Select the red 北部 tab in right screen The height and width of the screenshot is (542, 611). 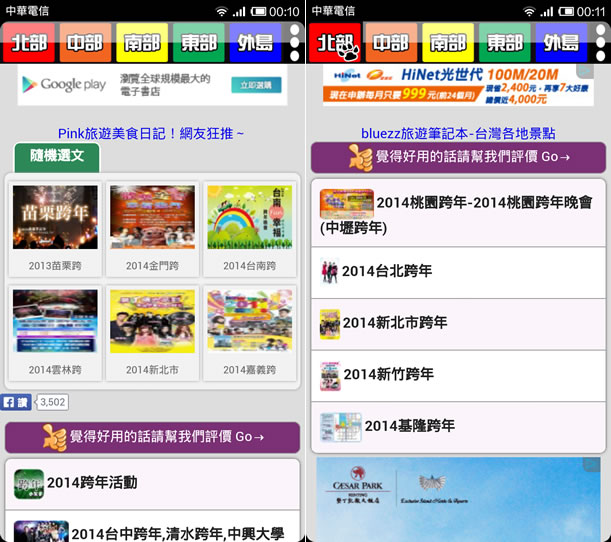pyautogui.click(x=335, y=42)
